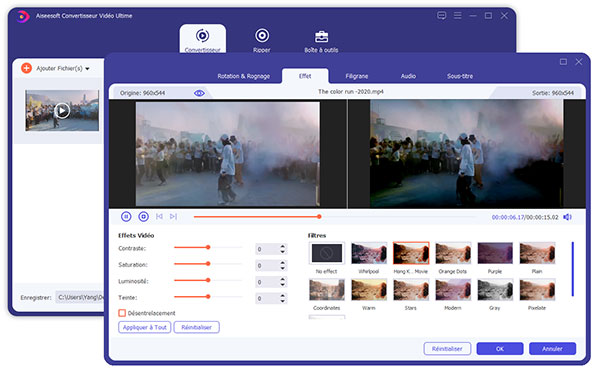Decrease the Luminosité value with down arrow
The height and width of the screenshot is (371, 600).
pyautogui.click(x=282, y=285)
